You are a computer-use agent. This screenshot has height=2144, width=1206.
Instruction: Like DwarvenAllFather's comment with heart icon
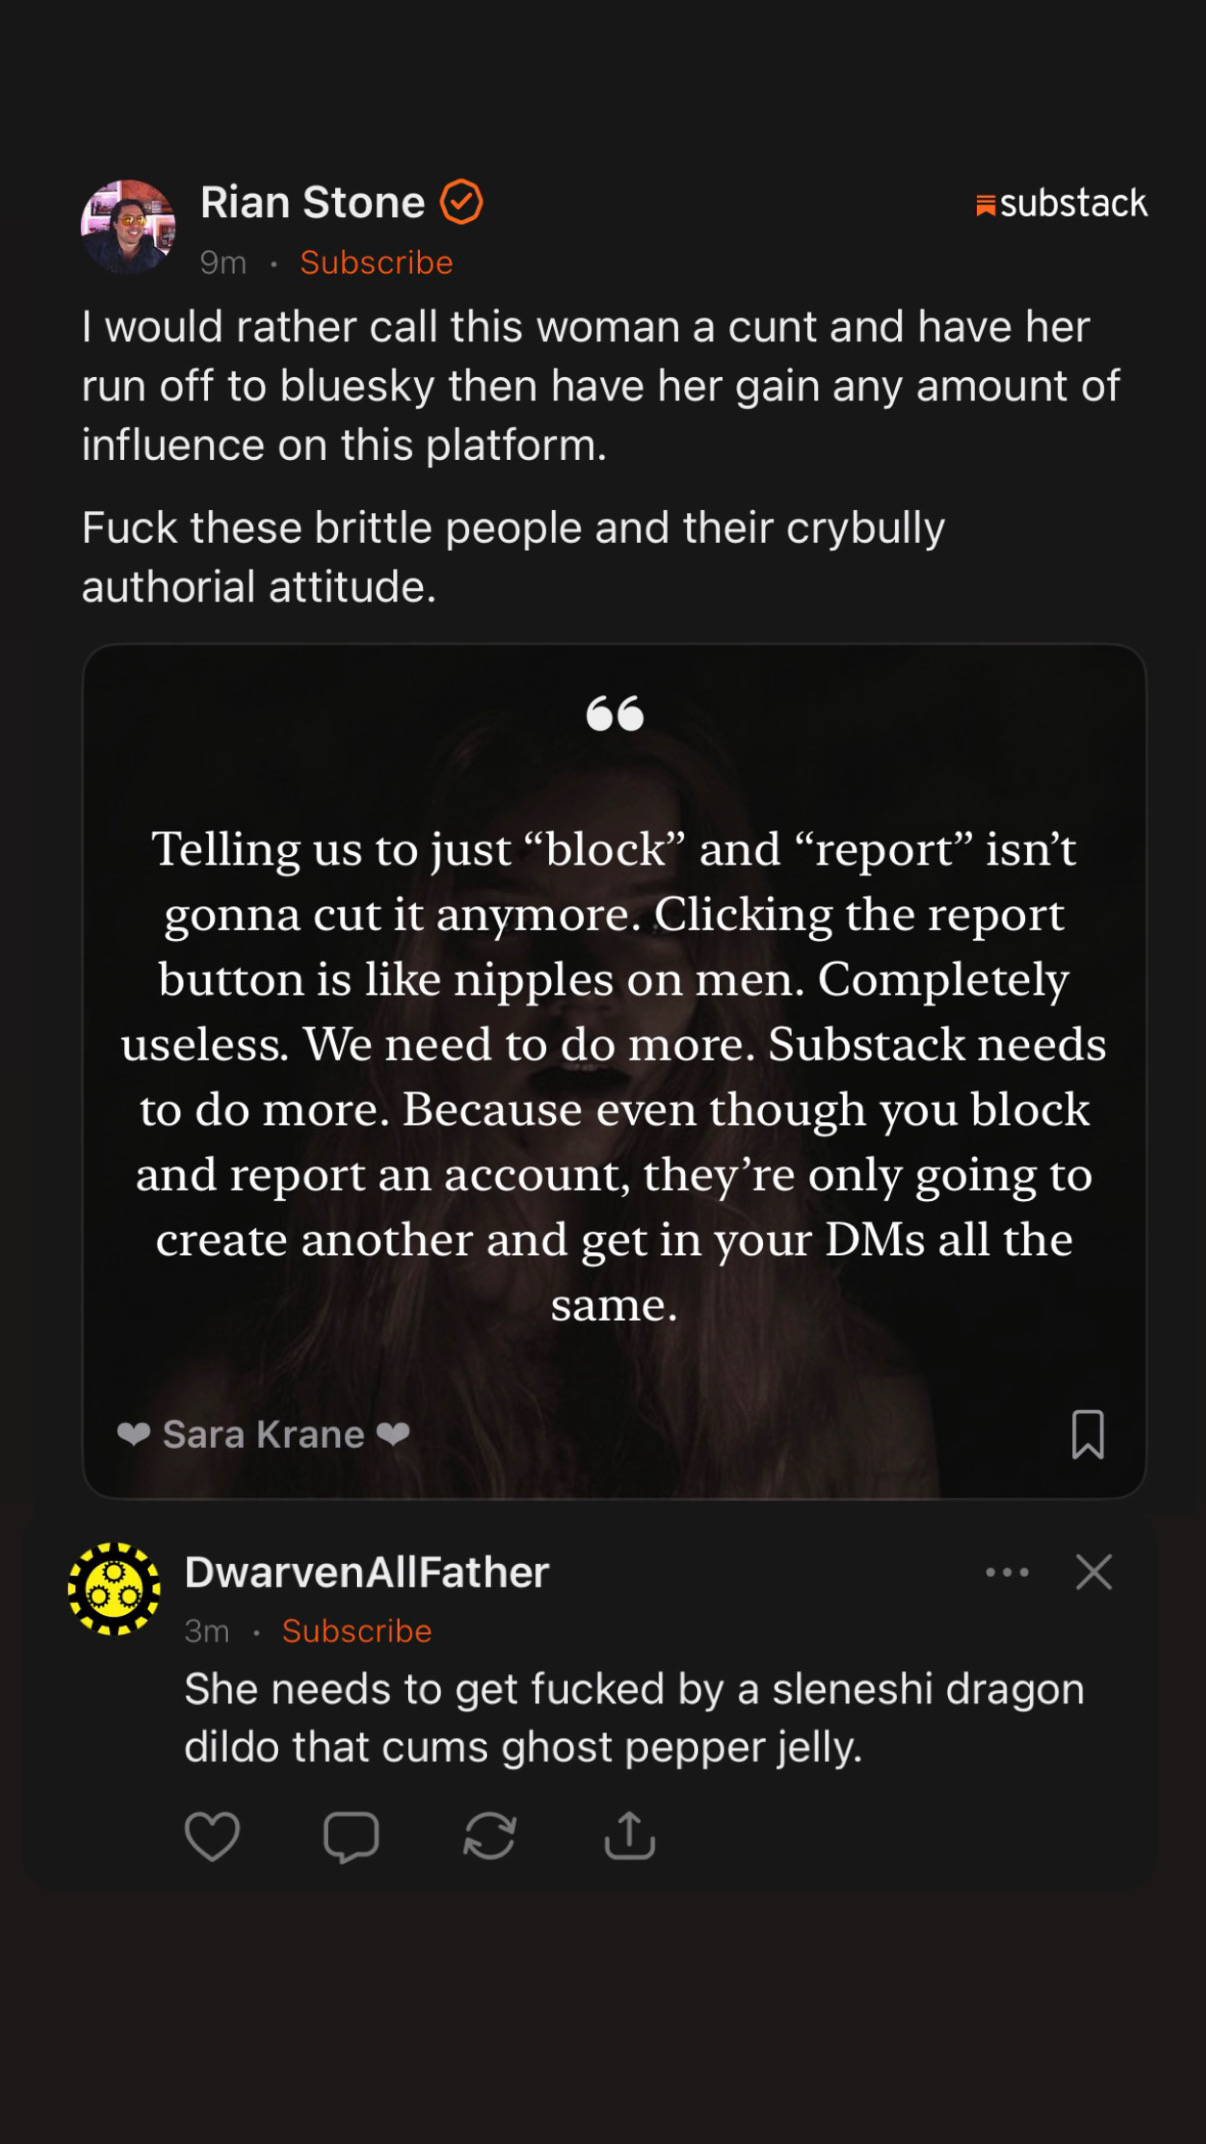[212, 1836]
